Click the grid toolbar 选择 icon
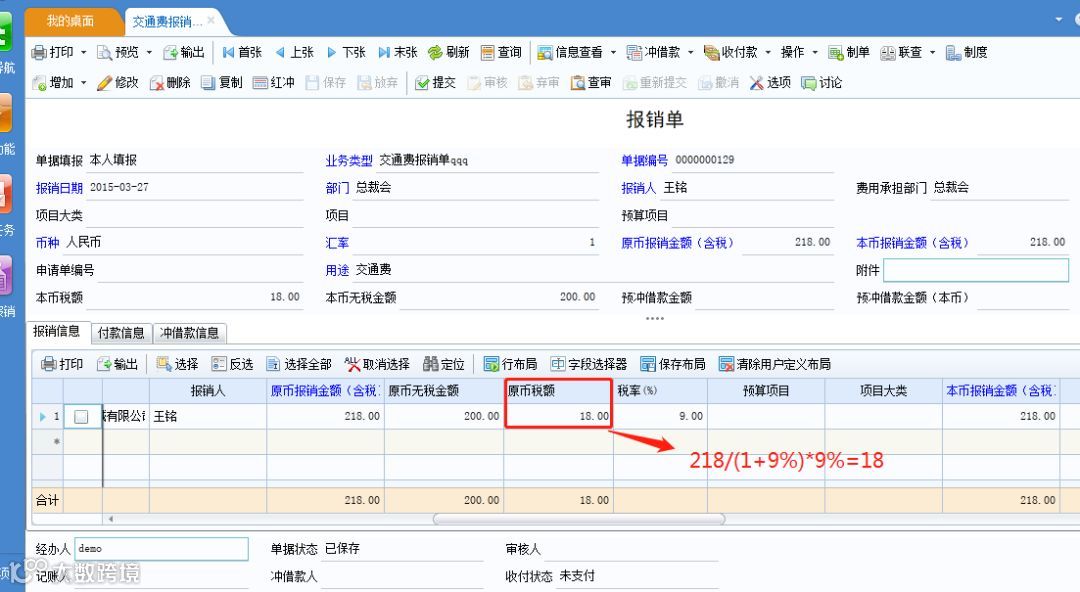 pos(164,364)
